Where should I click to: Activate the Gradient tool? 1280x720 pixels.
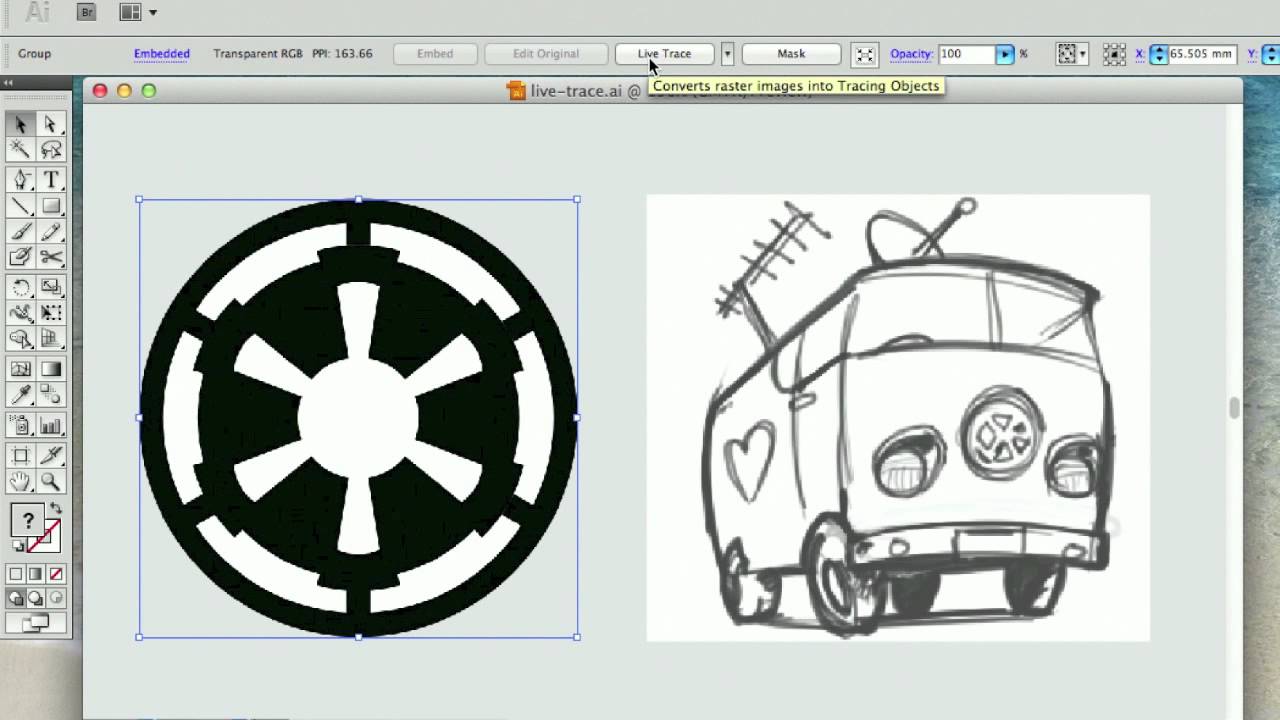[x=48, y=368]
